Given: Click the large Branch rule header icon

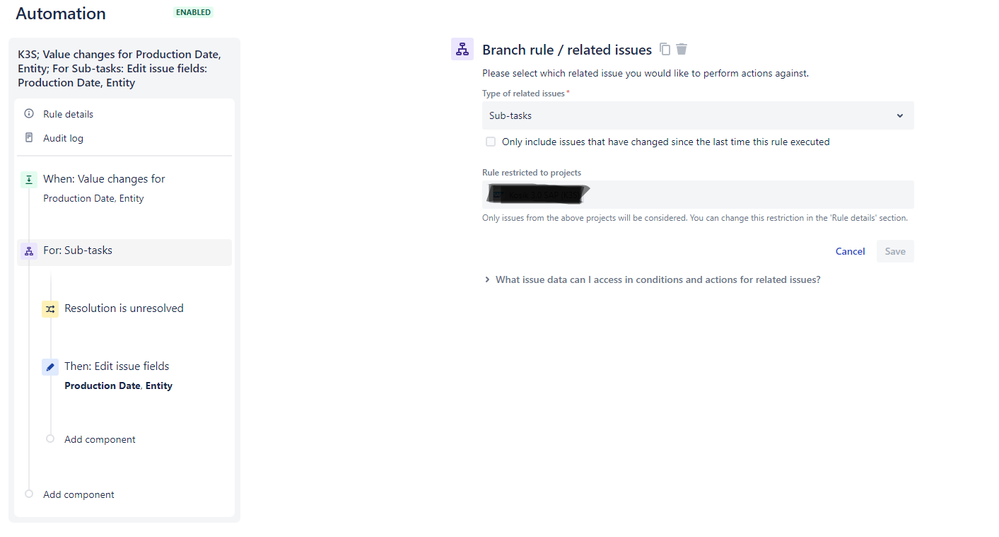Looking at the screenshot, I should [462, 49].
